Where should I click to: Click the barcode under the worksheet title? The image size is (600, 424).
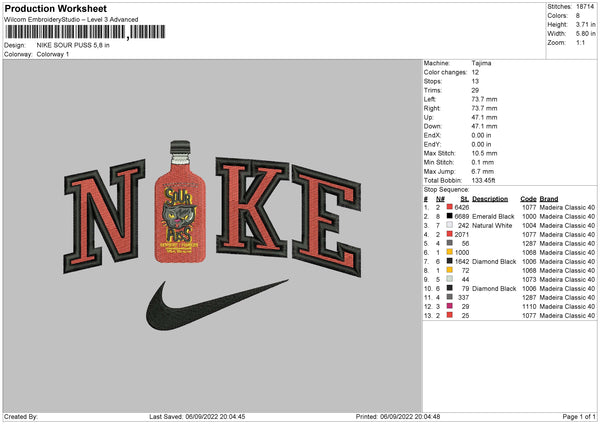tap(85, 32)
